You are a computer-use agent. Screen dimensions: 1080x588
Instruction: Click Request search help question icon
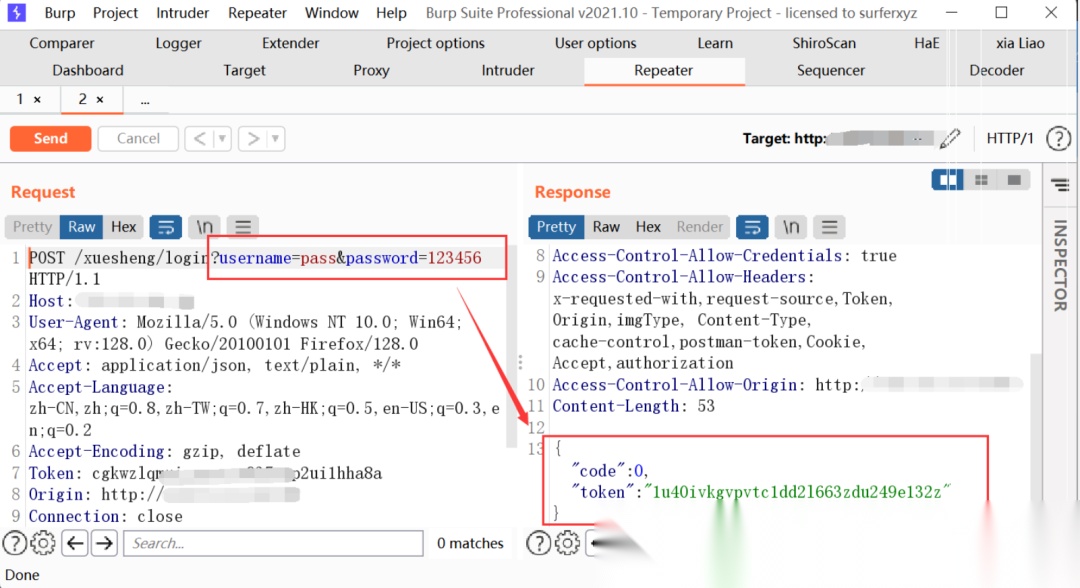pos(14,543)
